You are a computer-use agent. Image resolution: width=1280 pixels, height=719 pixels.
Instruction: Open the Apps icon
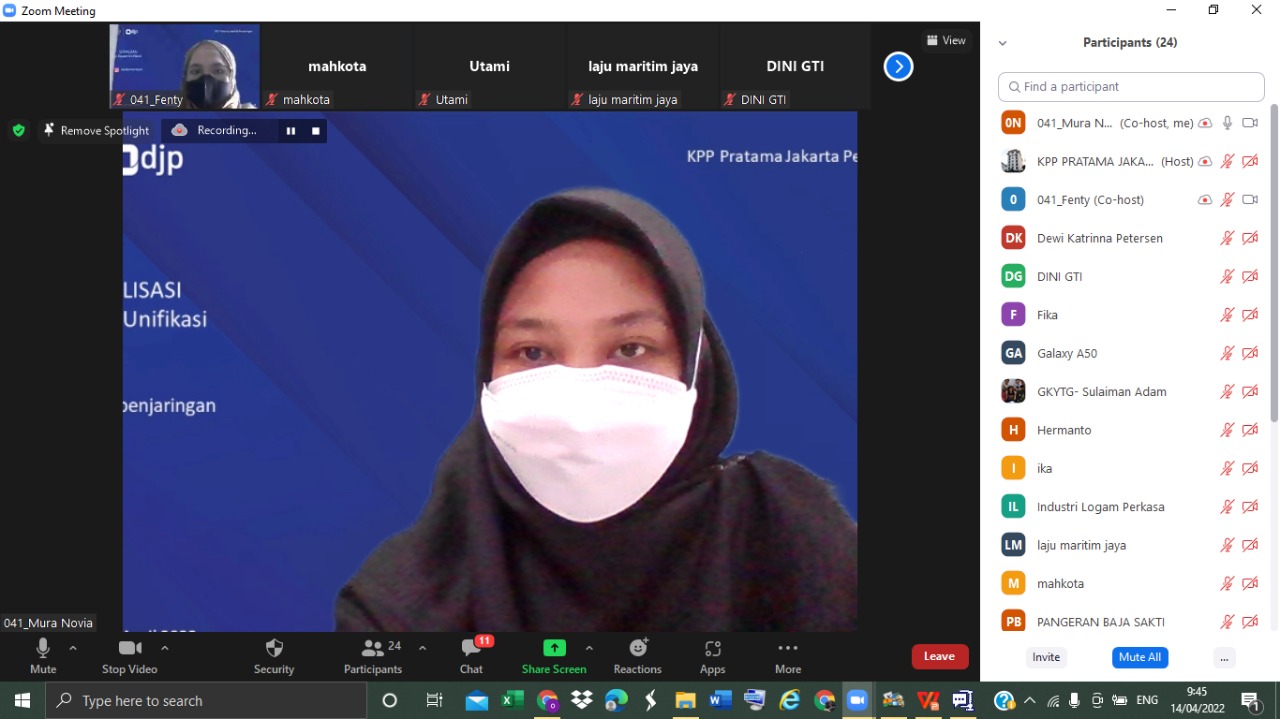pyautogui.click(x=712, y=649)
